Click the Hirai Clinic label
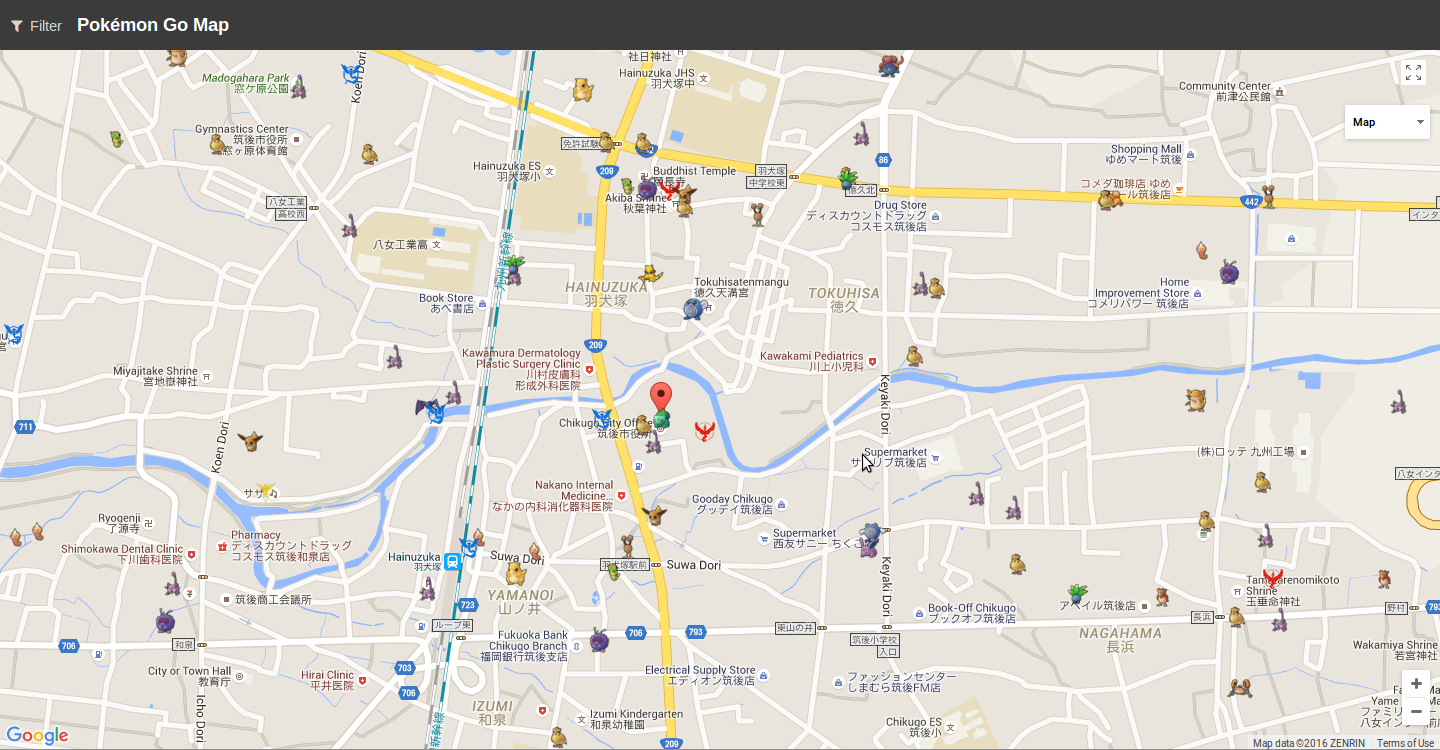Image resolution: width=1440 pixels, height=750 pixels. (x=328, y=680)
